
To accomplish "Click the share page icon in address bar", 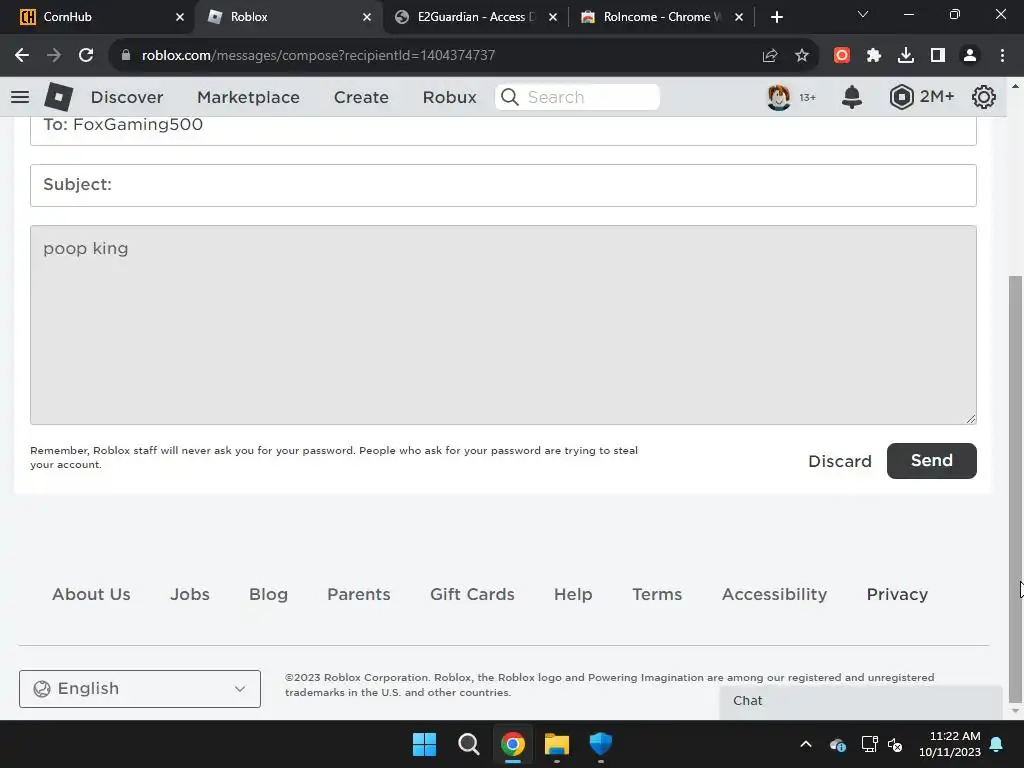I will (770, 56).
